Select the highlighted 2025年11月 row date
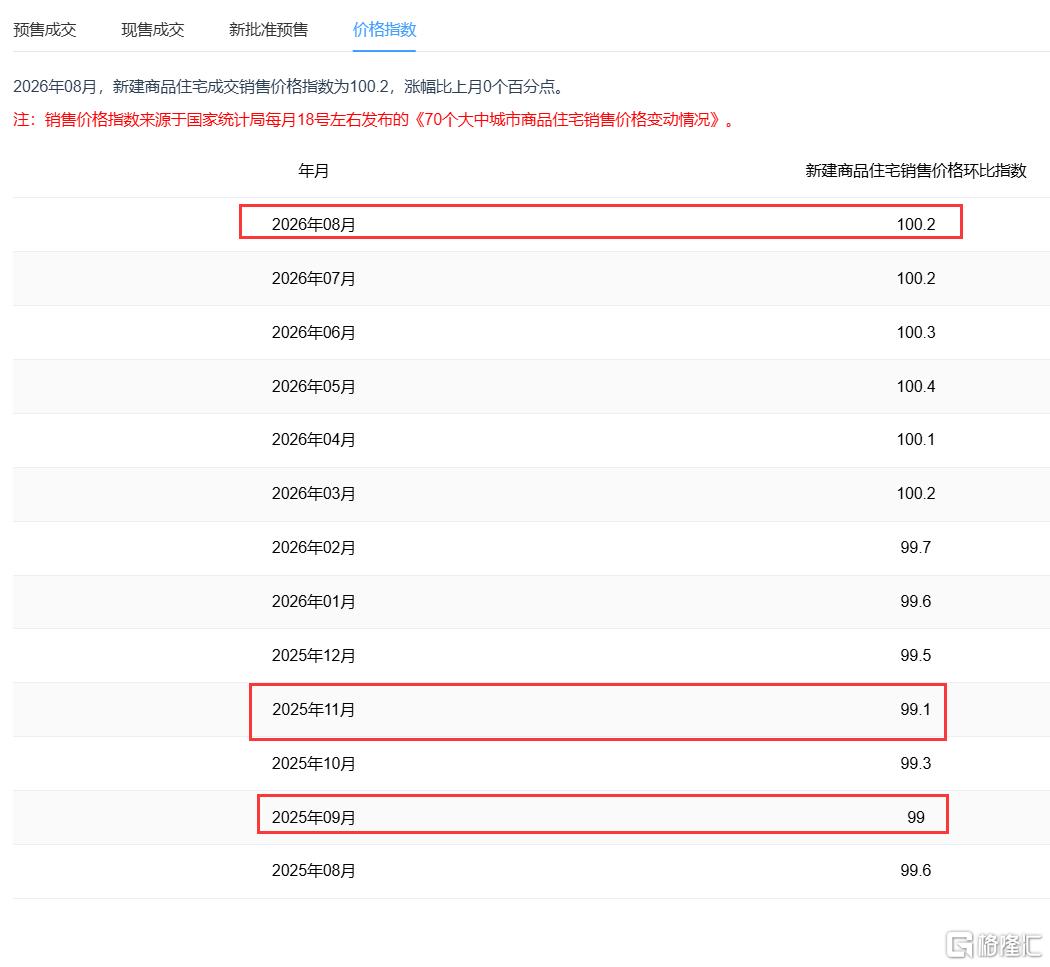The width and height of the screenshot is (1050, 967). tap(313, 709)
